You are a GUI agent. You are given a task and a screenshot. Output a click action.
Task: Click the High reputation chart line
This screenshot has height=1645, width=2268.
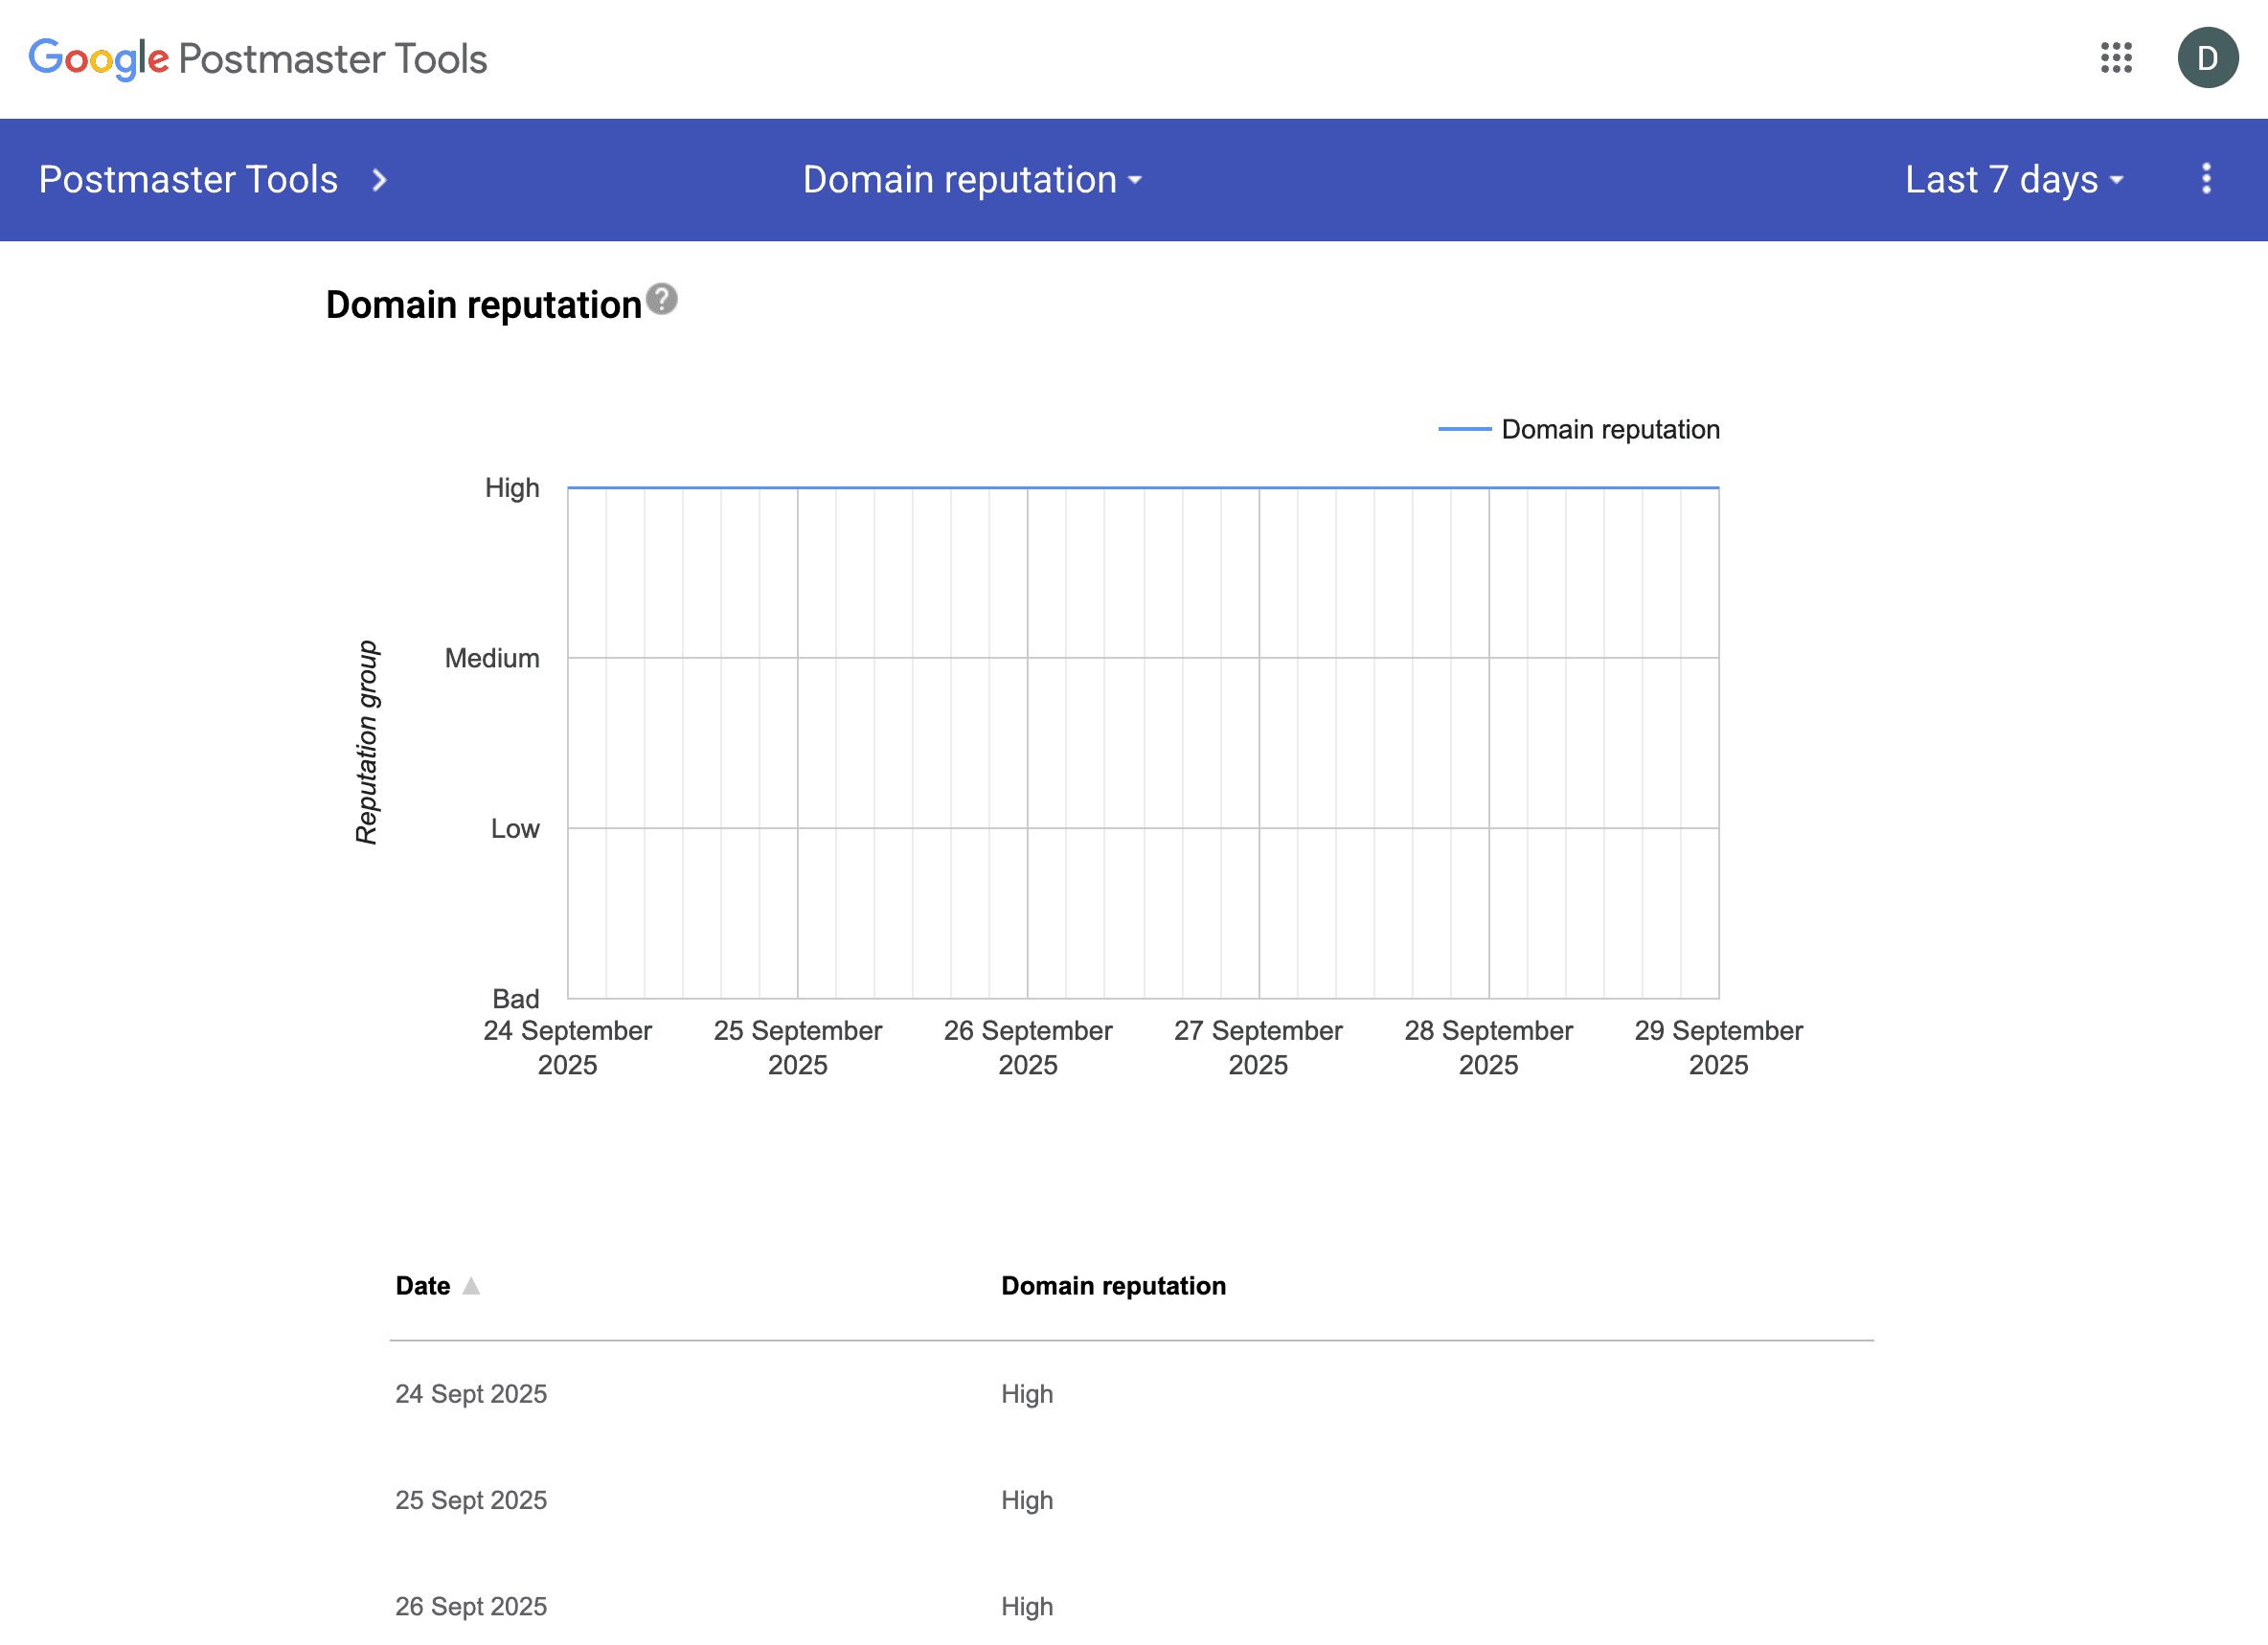(1142, 488)
